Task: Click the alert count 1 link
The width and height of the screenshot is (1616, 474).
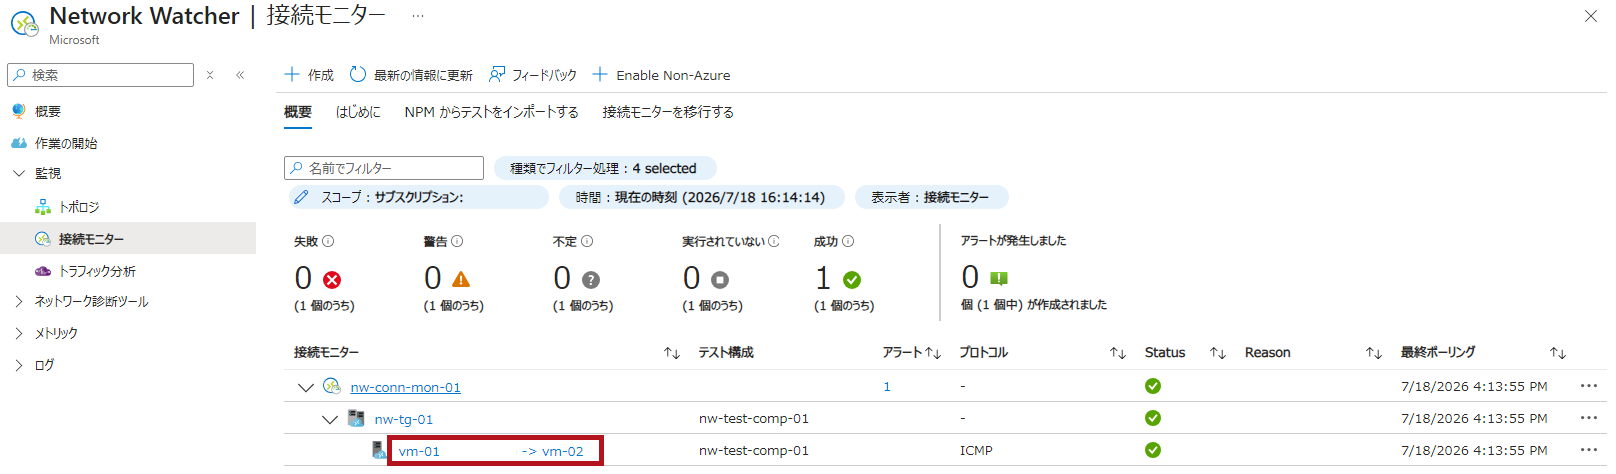Action: click(887, 386)
